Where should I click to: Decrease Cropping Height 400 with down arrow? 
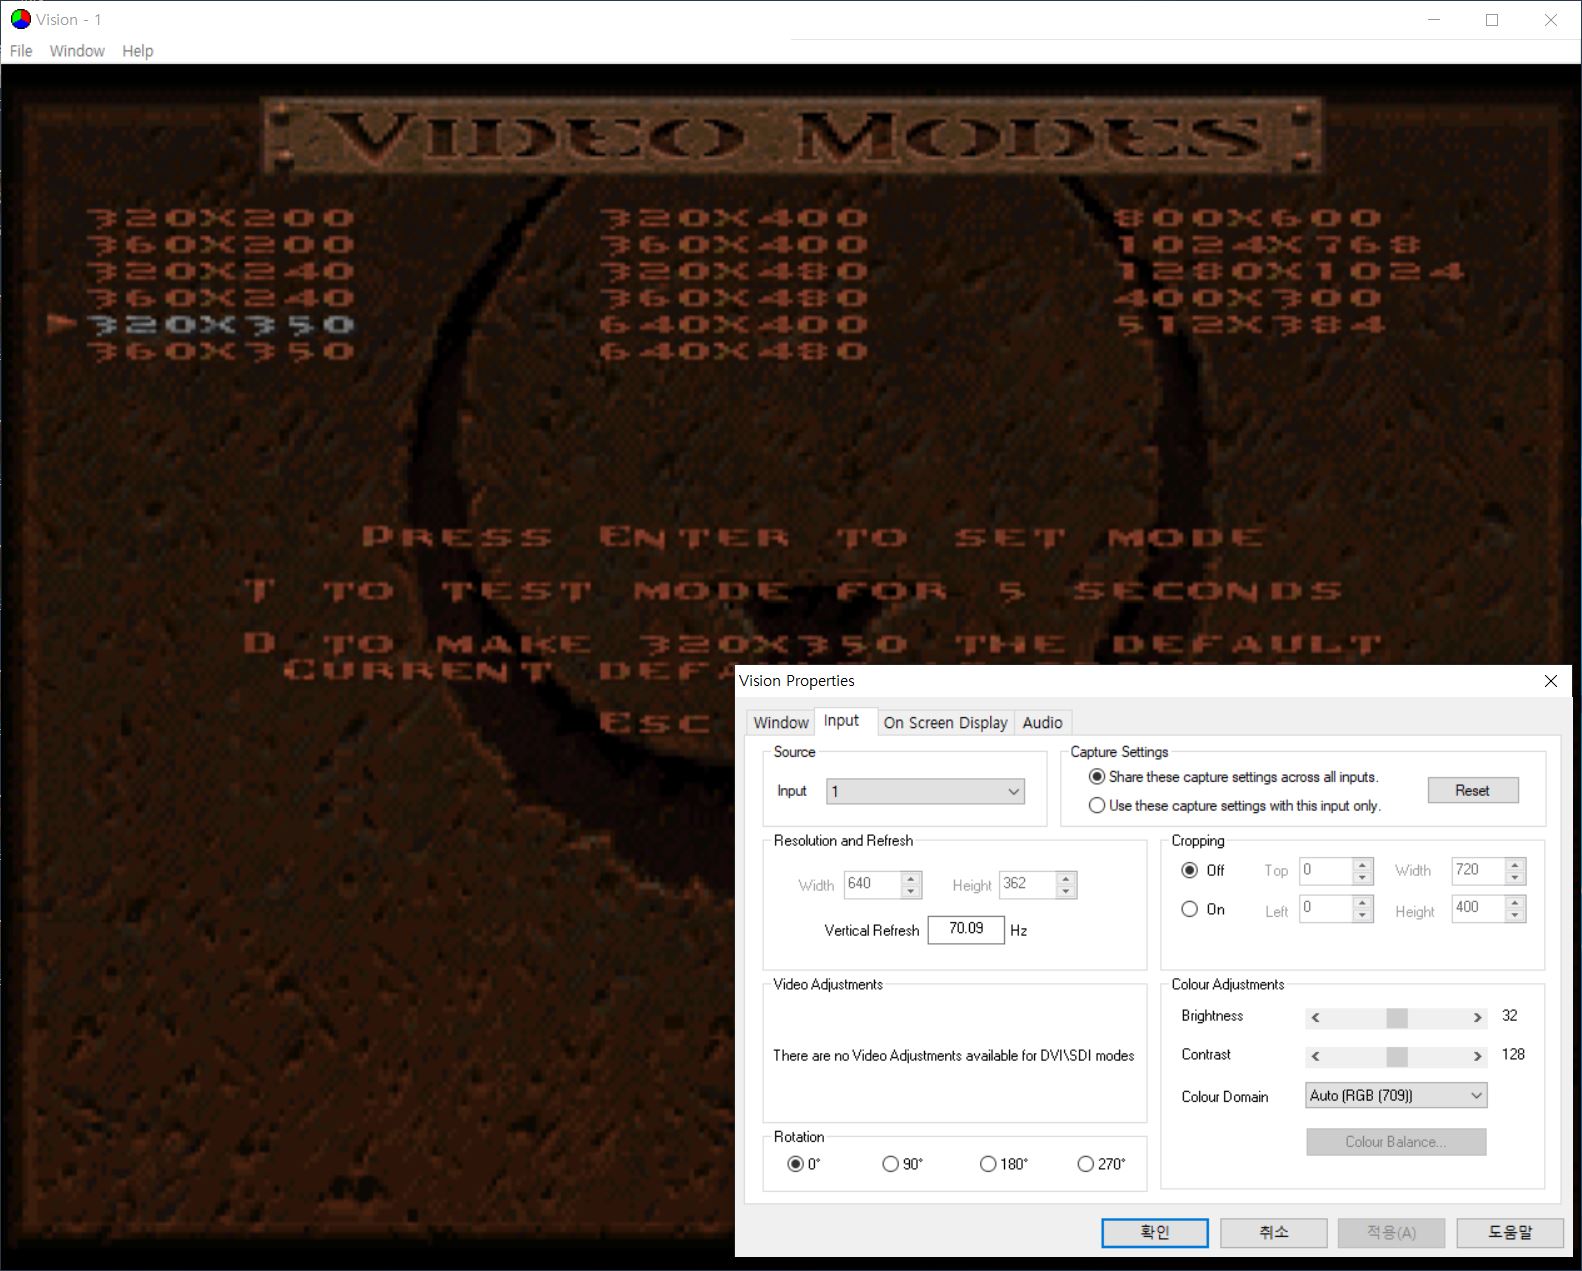[x=1515, y=916]
